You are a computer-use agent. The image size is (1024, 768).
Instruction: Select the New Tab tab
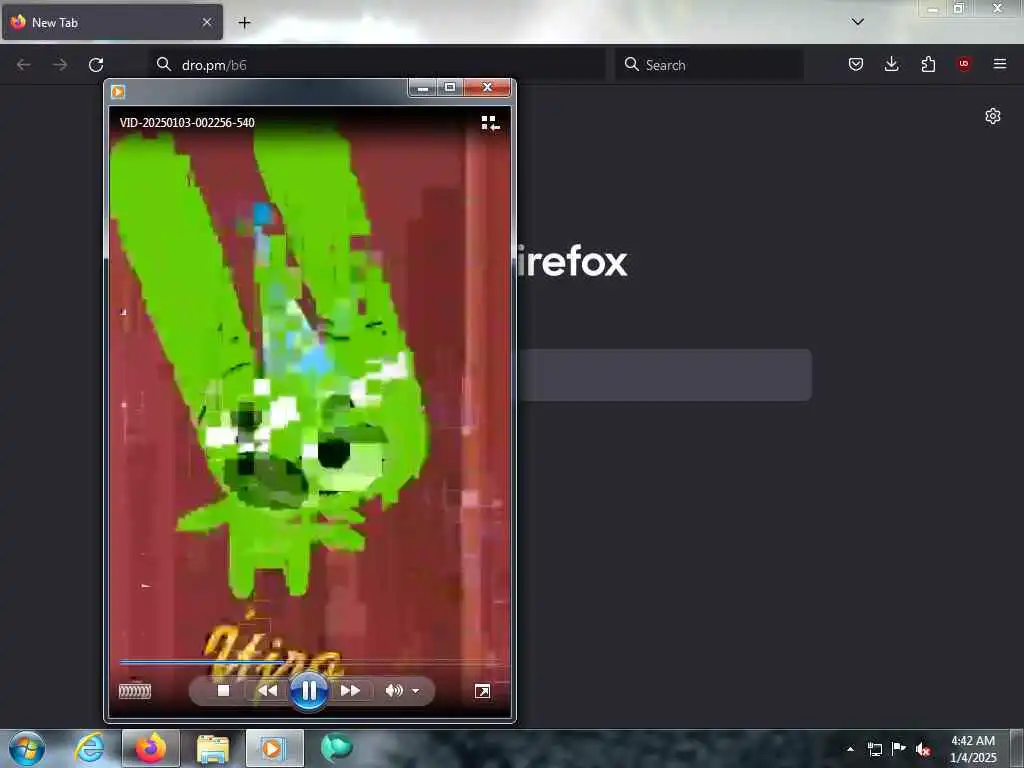112,22
